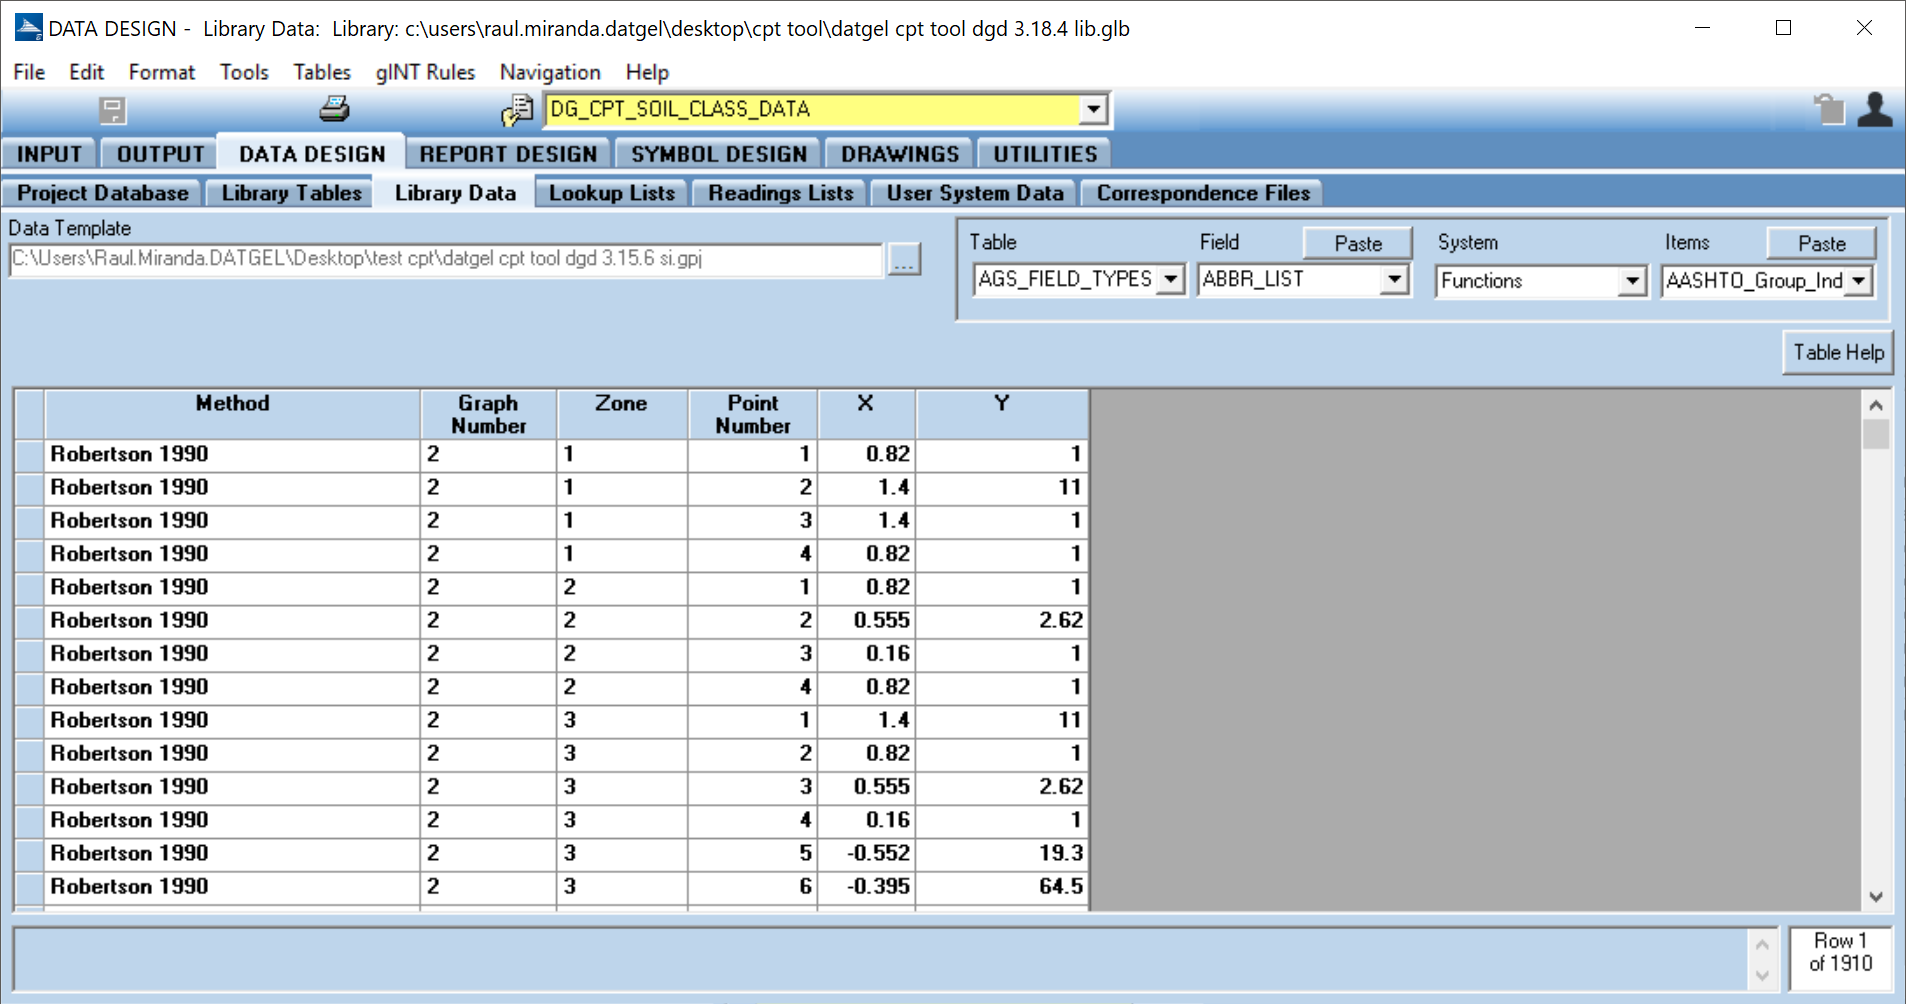Click the Paste button next to Items

coord(1821,243)
